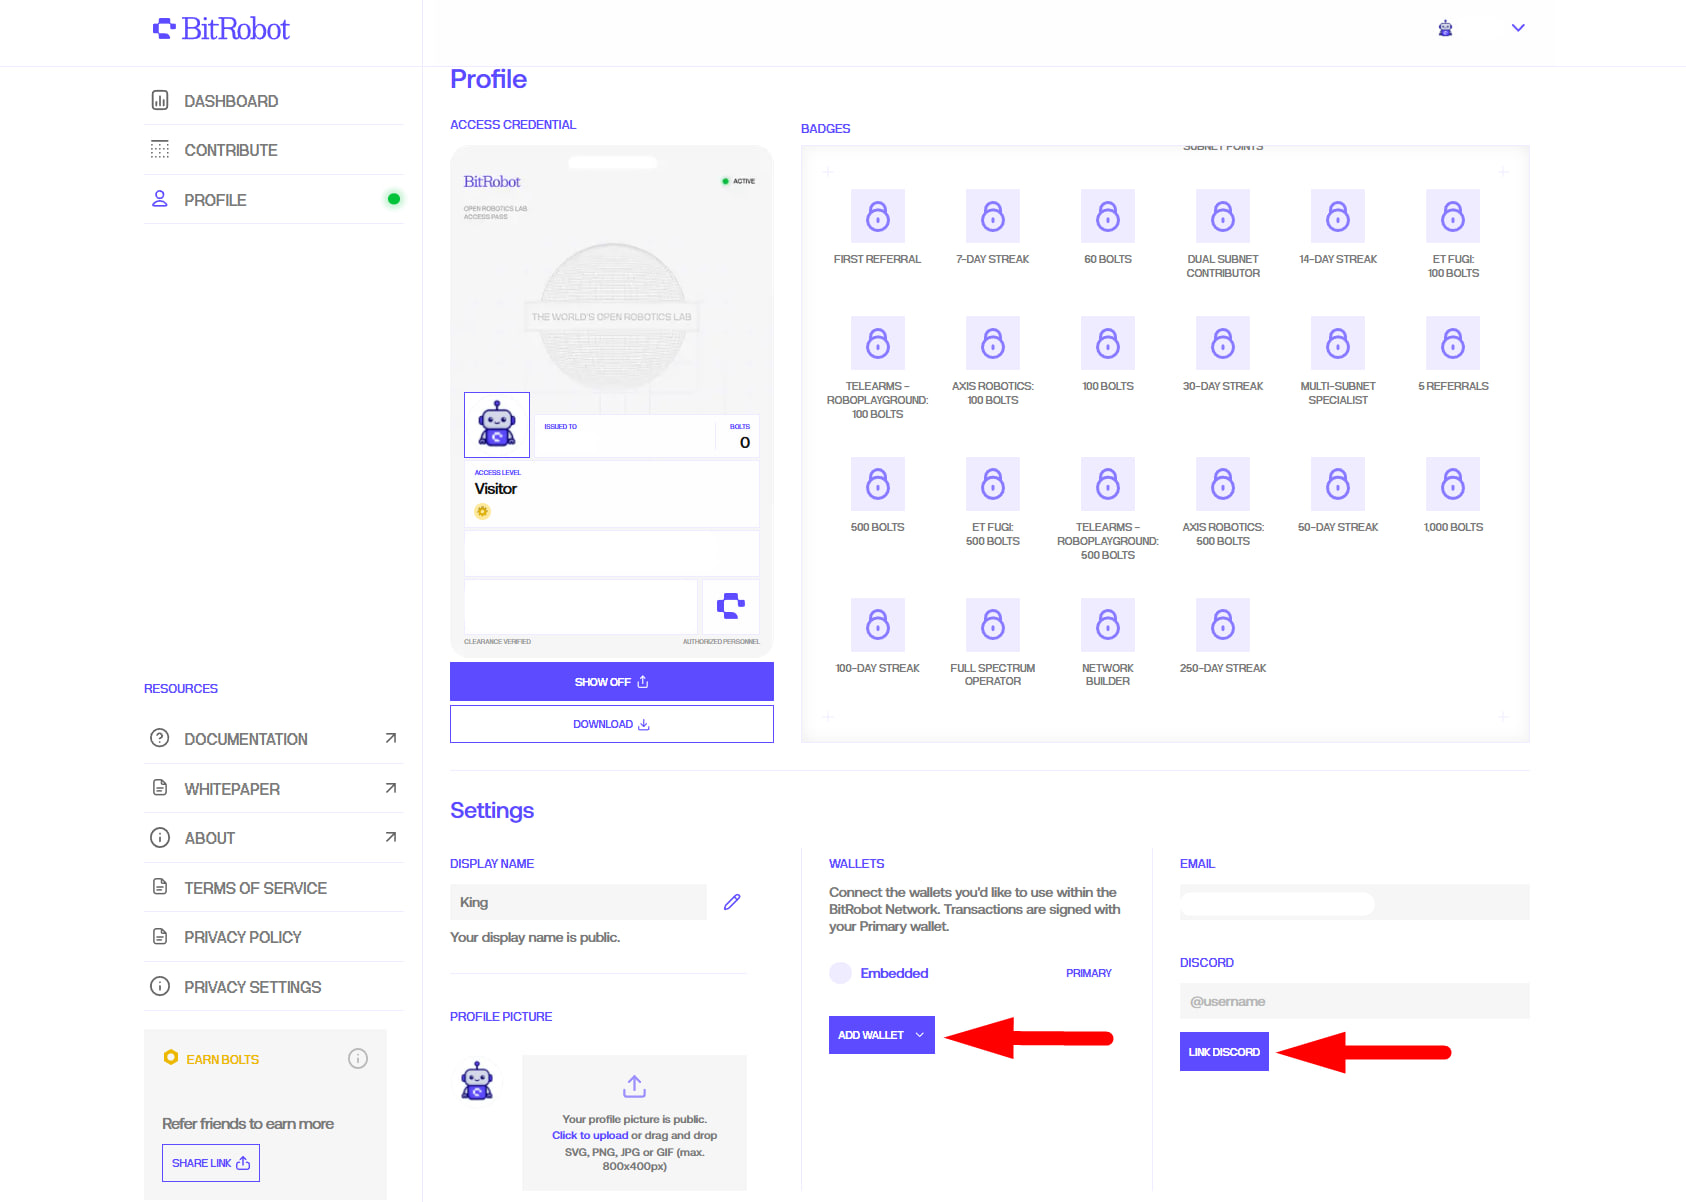The height and width of the screenshot is (1202, 1686).
Task: Click the 250-Day Streak badge lock
Action: point(1223,625)
